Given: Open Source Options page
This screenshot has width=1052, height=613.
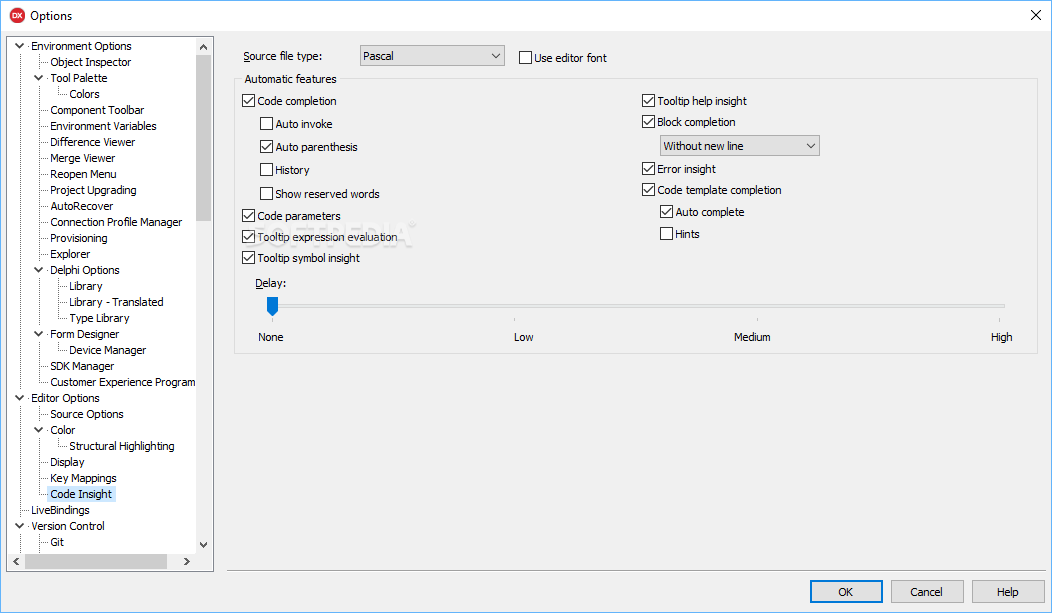Looking at the screenshot, I should tap(87, 414).
